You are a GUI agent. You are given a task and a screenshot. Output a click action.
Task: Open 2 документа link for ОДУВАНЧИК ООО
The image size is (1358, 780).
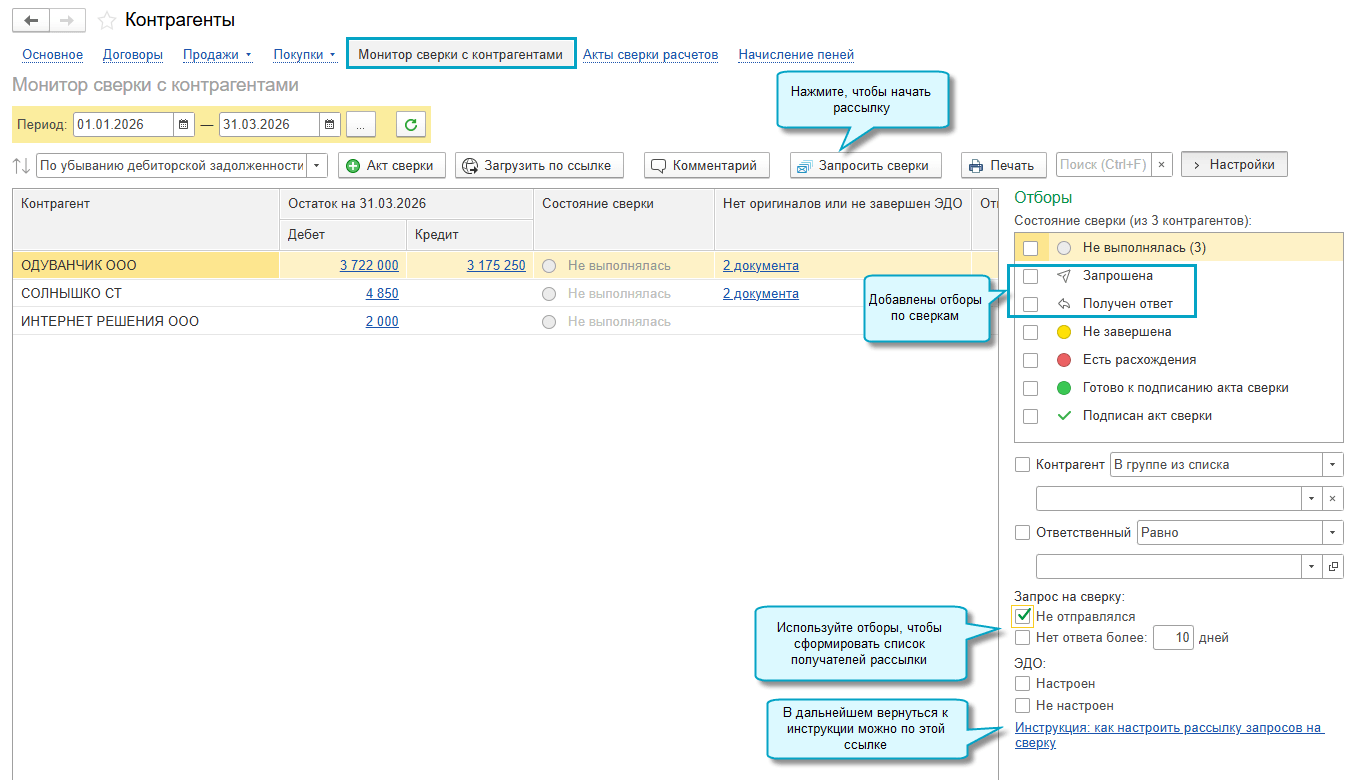[761, 265]
